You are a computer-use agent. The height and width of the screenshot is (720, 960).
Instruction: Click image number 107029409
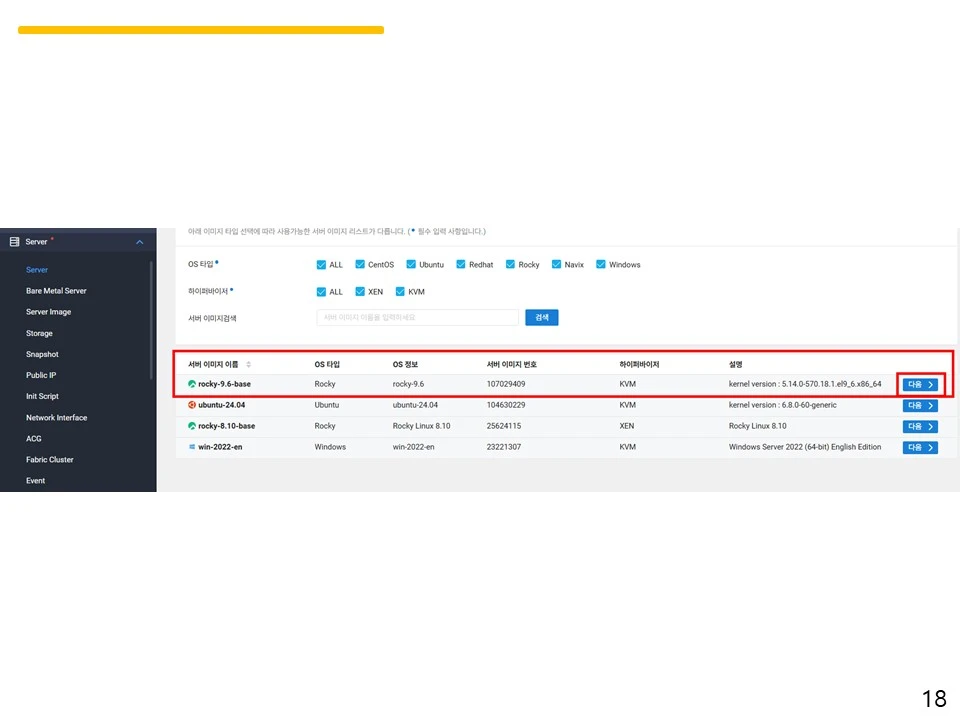[506, 384]
